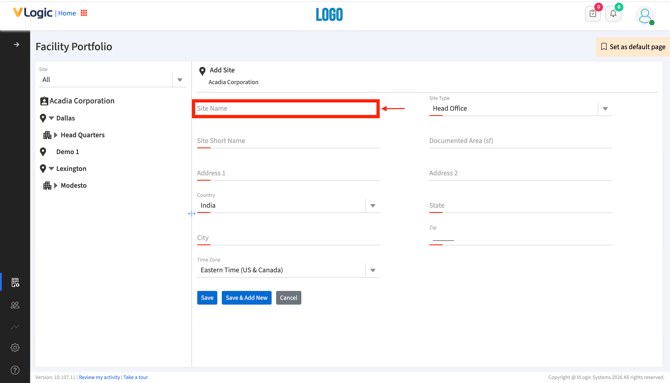Click the Dallas location pin icon
The image size is (670, 383).
43,118
